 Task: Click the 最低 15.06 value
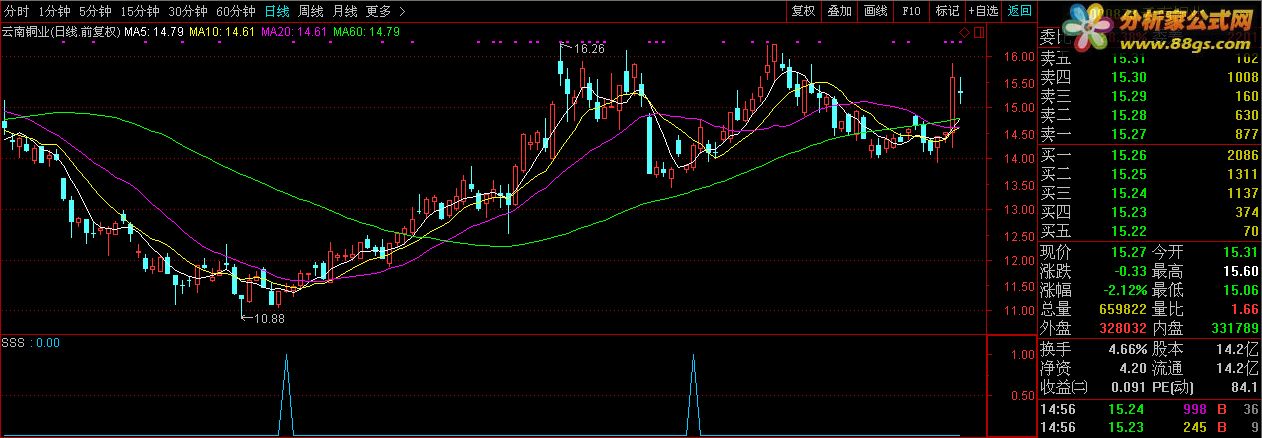(1241, 290)
